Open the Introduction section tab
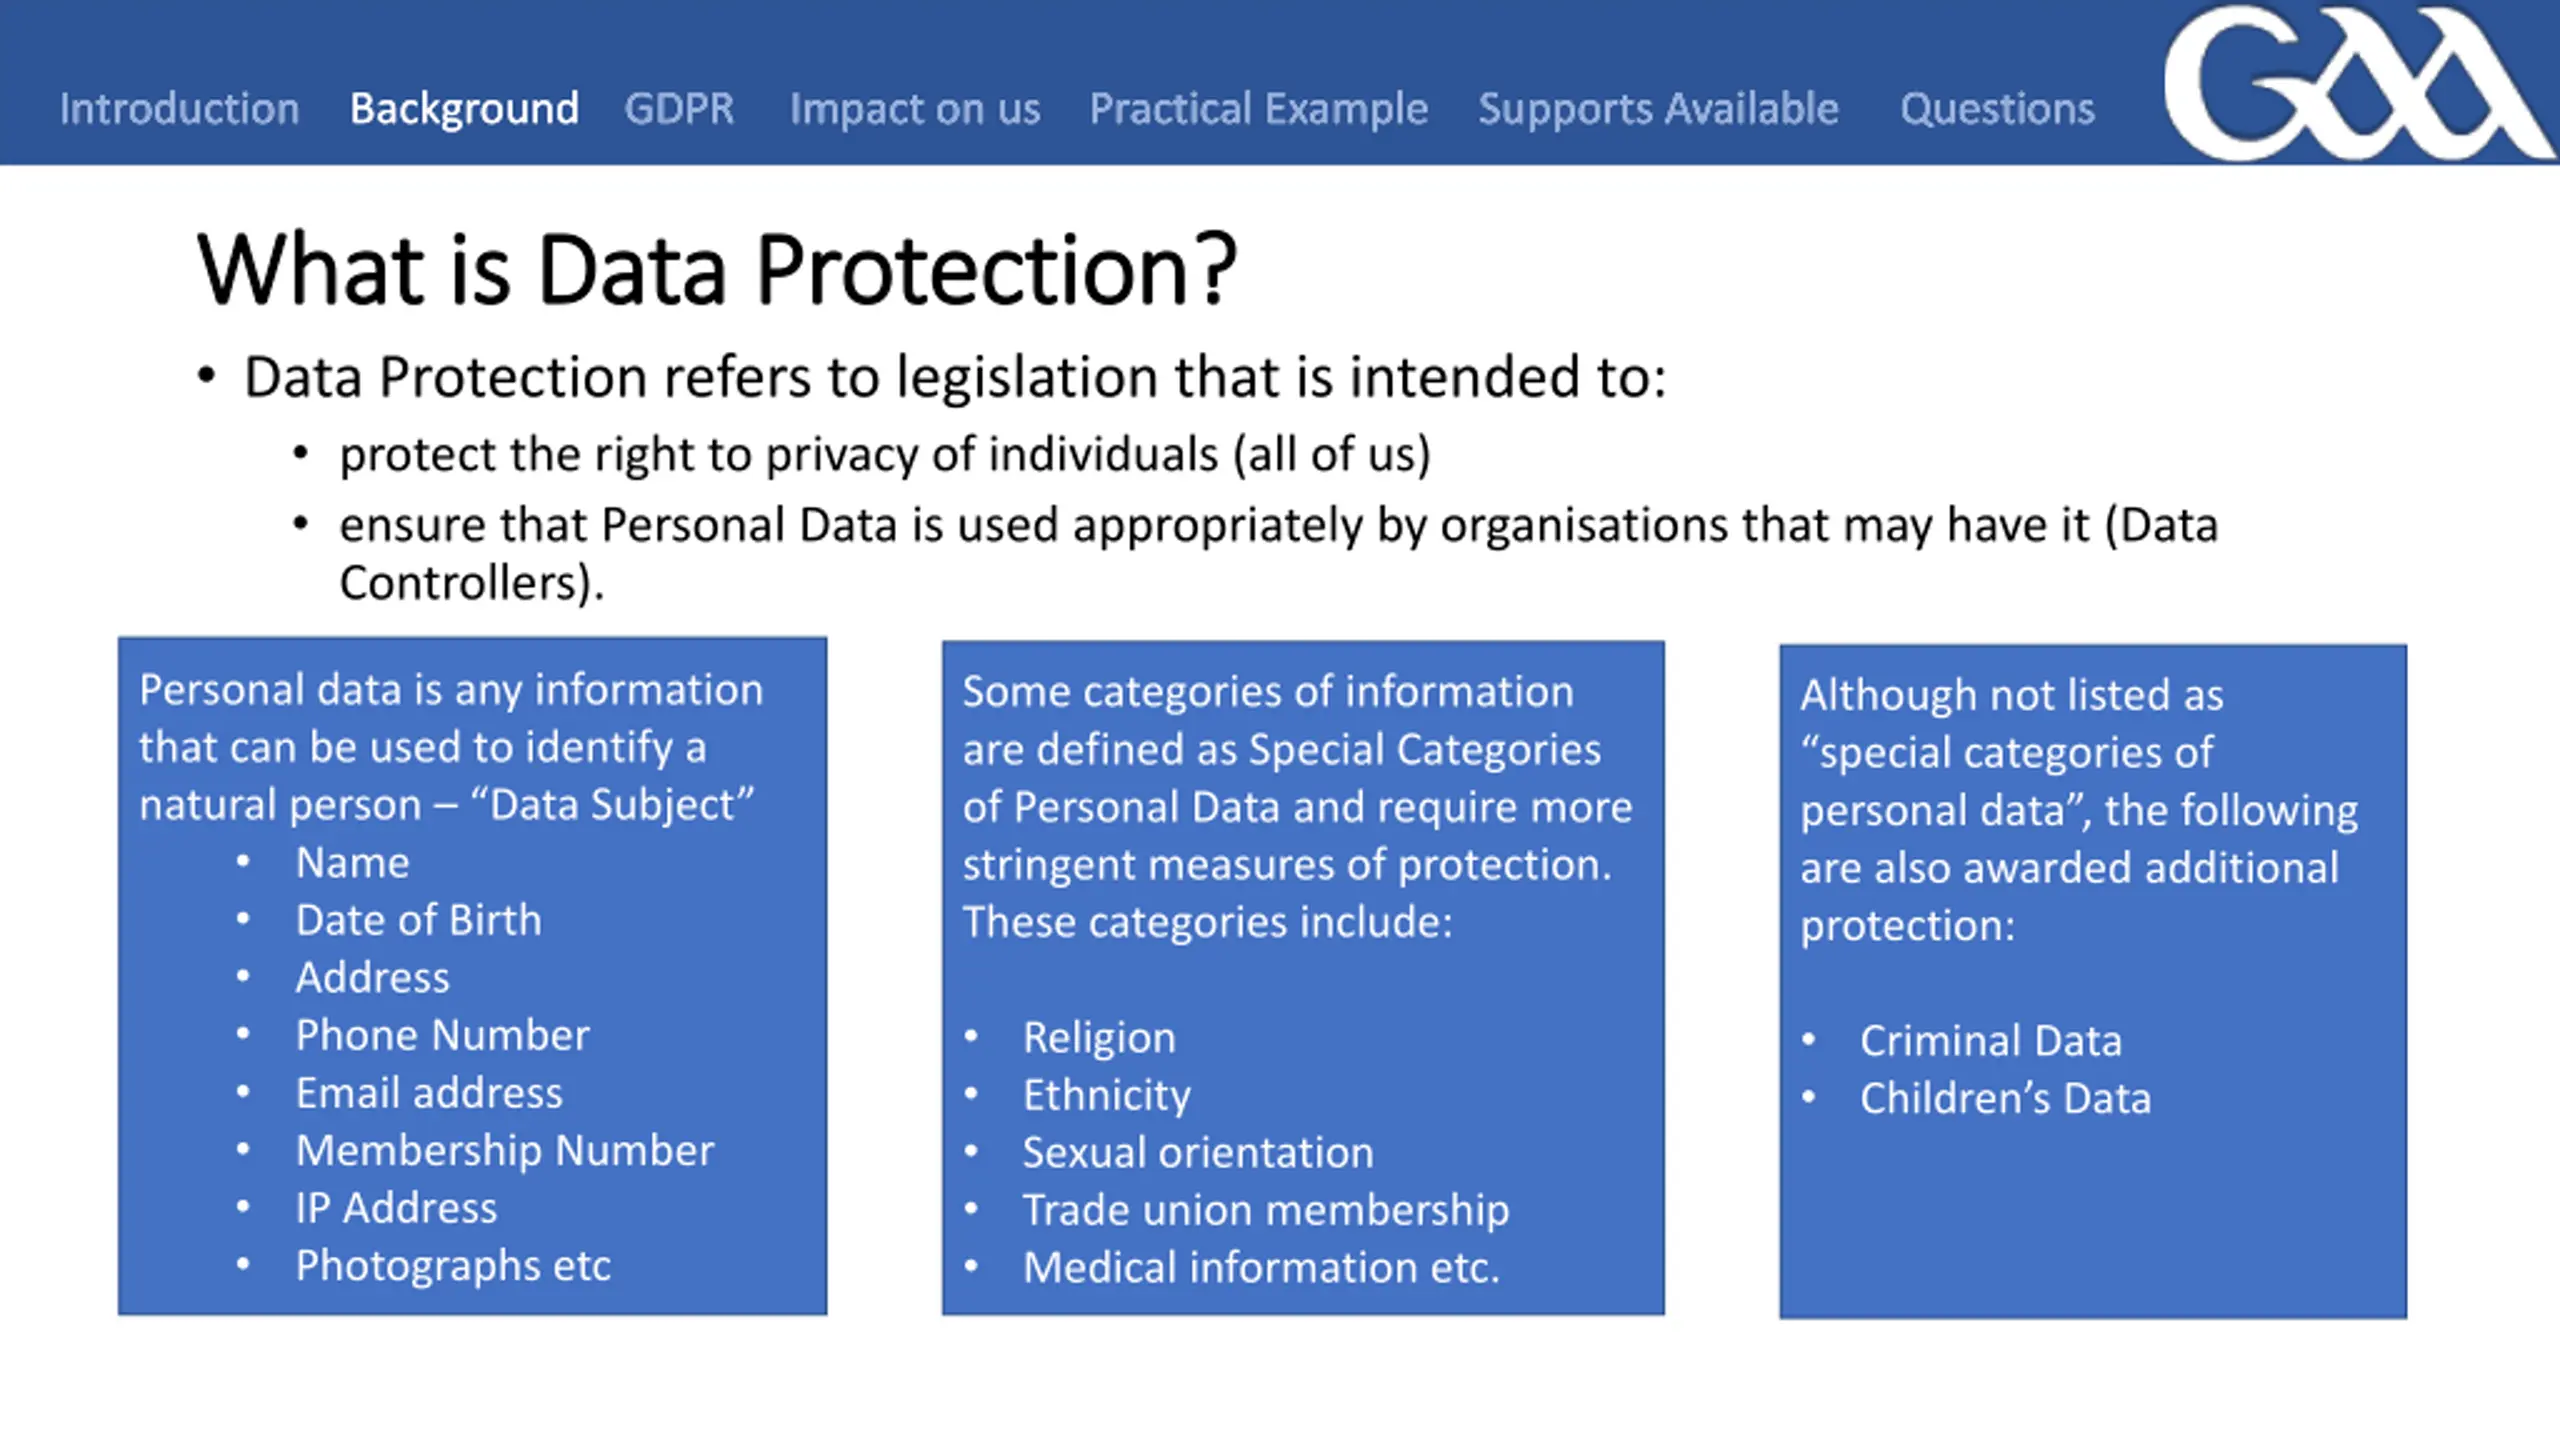This screenshot has height=1440, width=2560. (179, 108)
